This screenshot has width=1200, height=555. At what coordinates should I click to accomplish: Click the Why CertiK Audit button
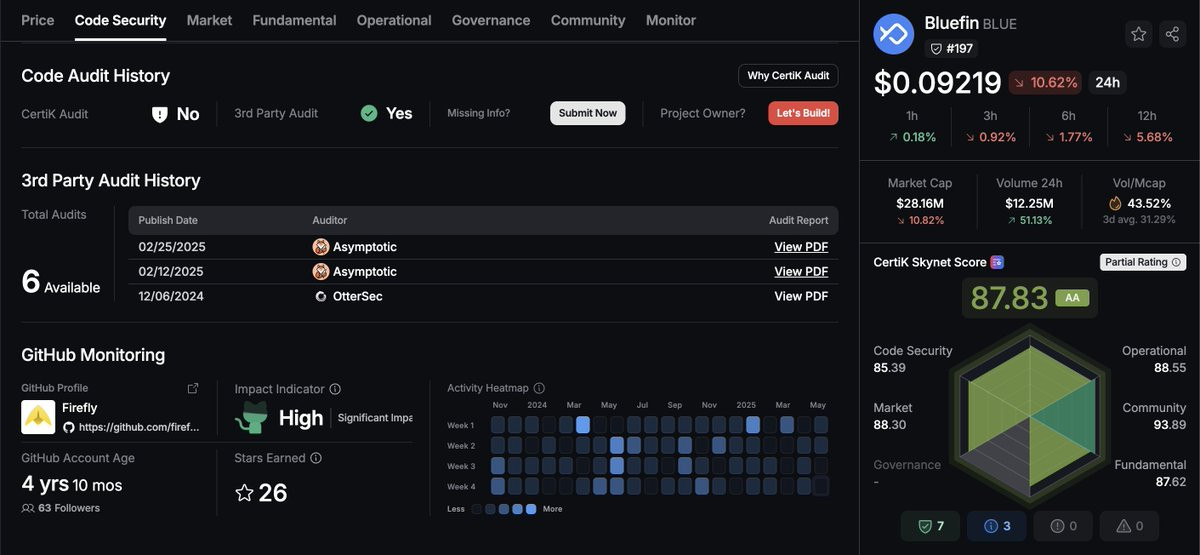(x=788, y=76)
